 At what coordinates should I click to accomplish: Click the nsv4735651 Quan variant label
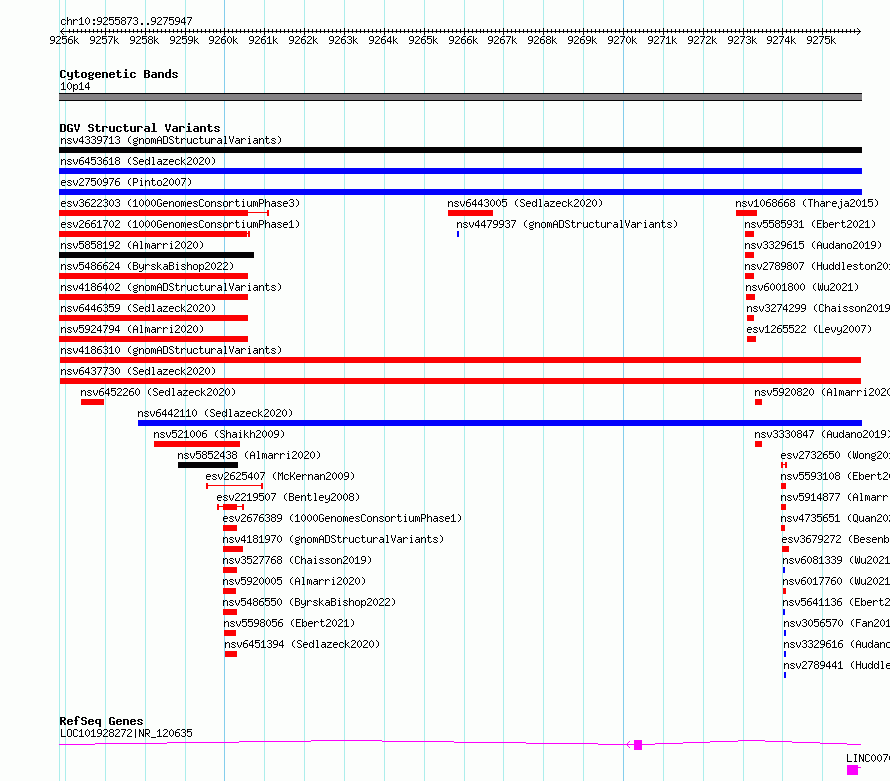point(835,518)
